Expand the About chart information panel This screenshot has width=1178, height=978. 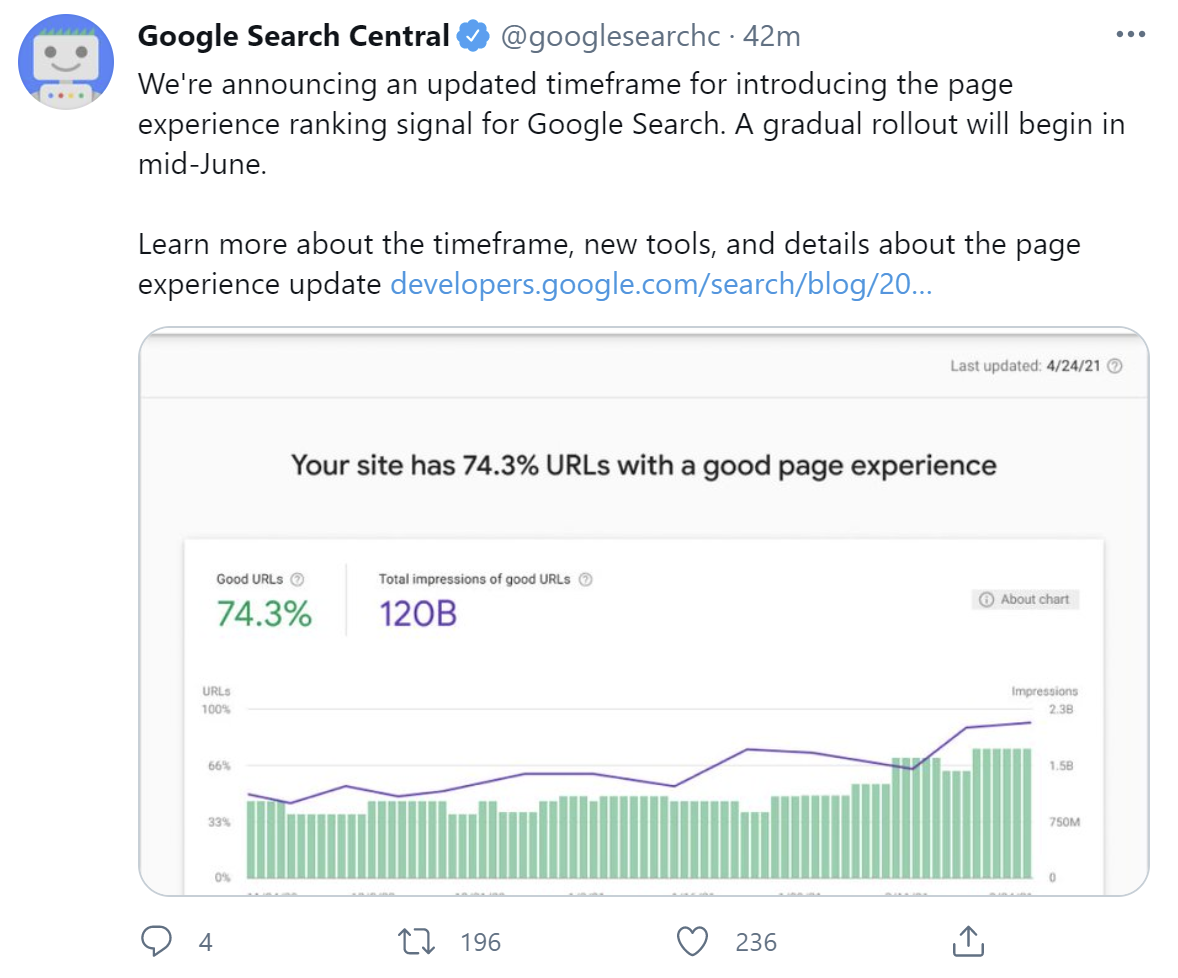click(1025, 599)
